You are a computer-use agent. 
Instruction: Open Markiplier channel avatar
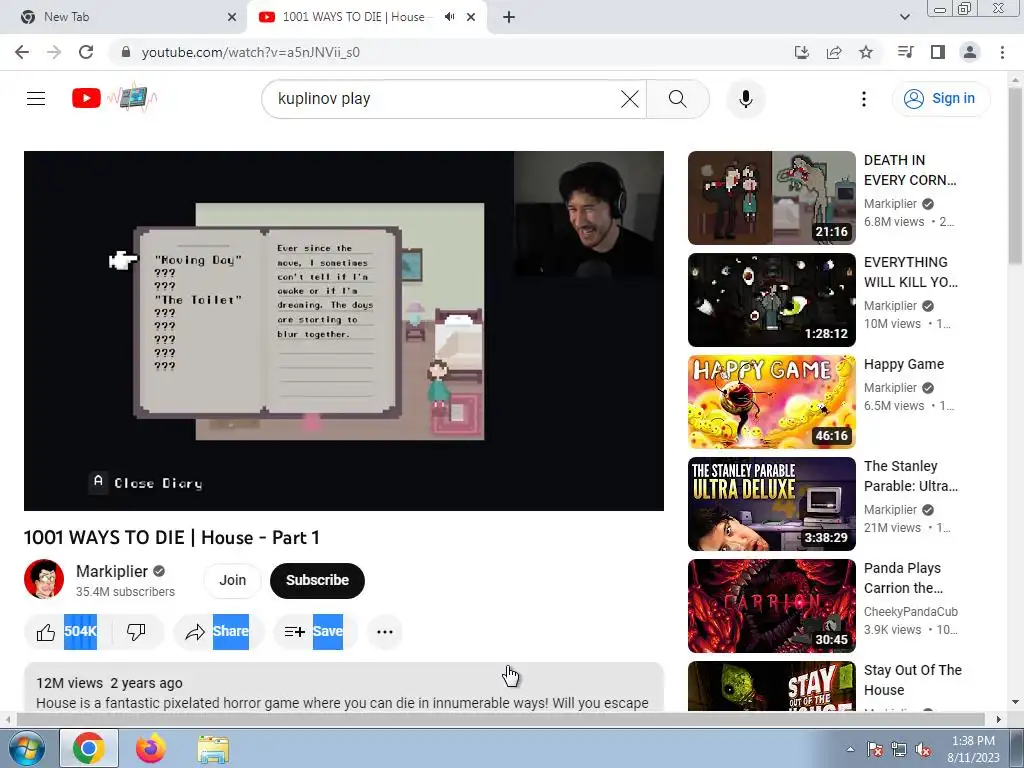44,579
